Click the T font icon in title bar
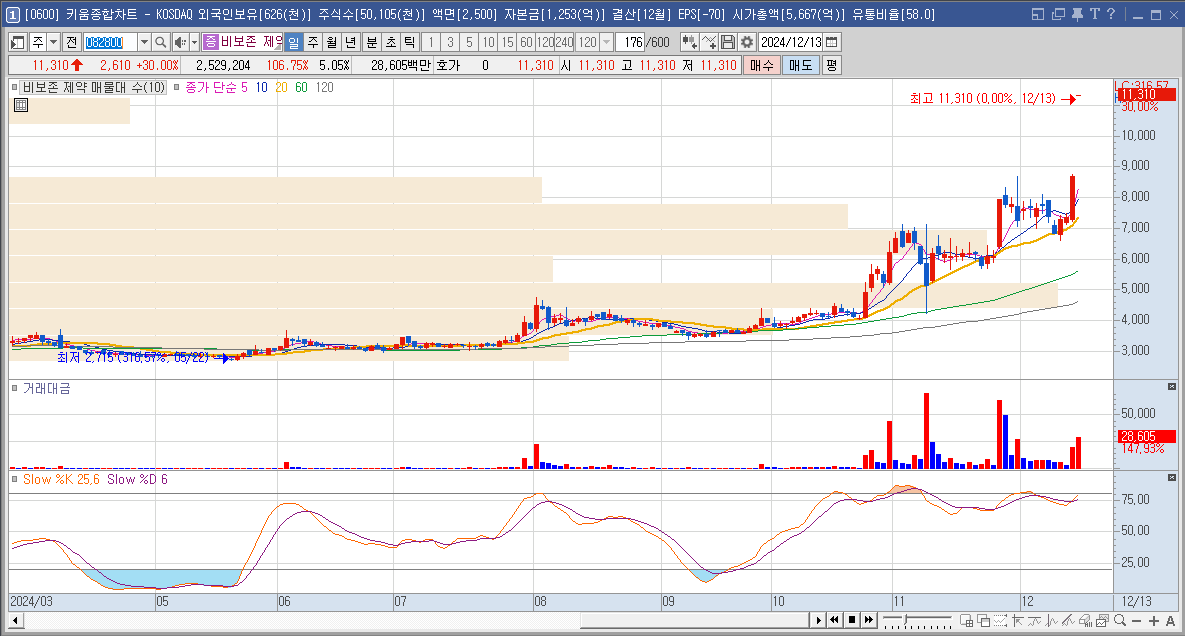The image size is (1185, 636). (1094, 14)
